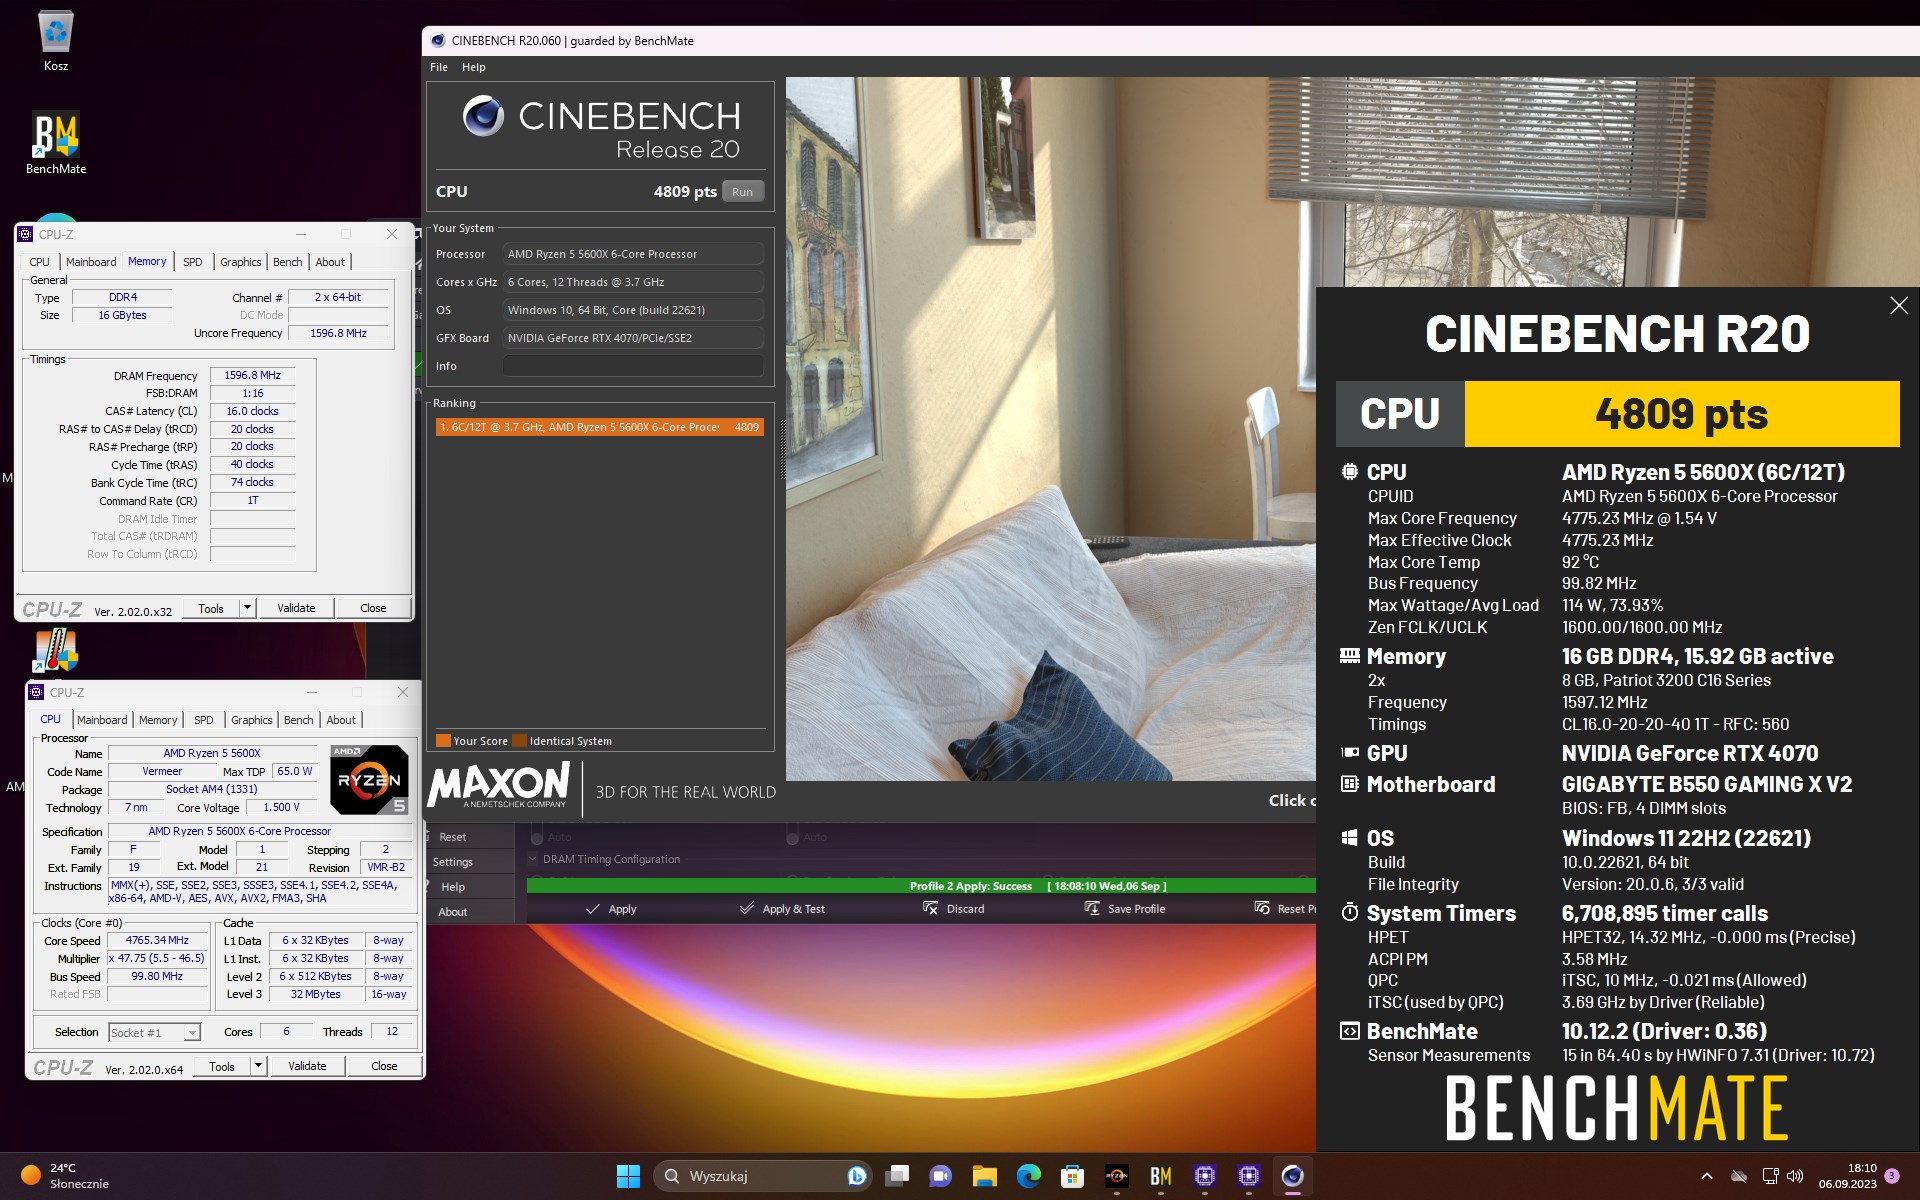Open About tab in the upper CPU-Z window
This screenshot has width=1920, height=1200.
[x=330, y=262]
